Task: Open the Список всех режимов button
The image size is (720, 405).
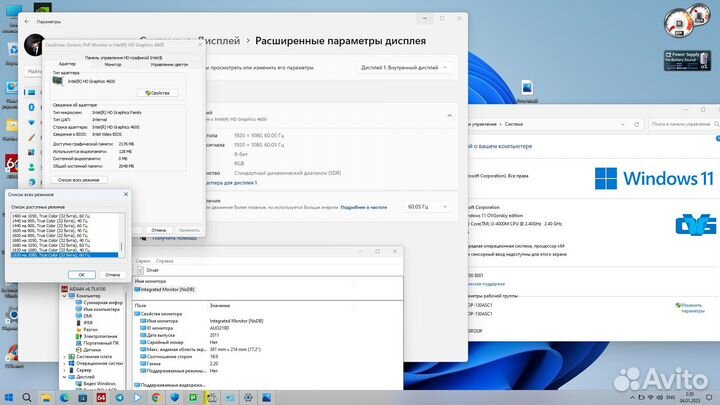Action: pos(77,178)
